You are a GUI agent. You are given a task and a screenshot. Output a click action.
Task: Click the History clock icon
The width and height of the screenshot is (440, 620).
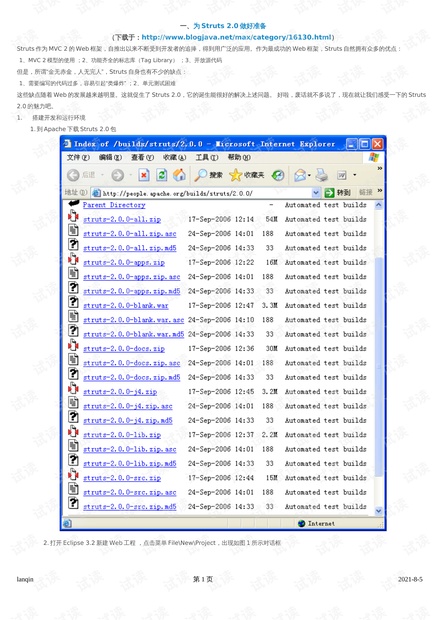click(278, 175)
